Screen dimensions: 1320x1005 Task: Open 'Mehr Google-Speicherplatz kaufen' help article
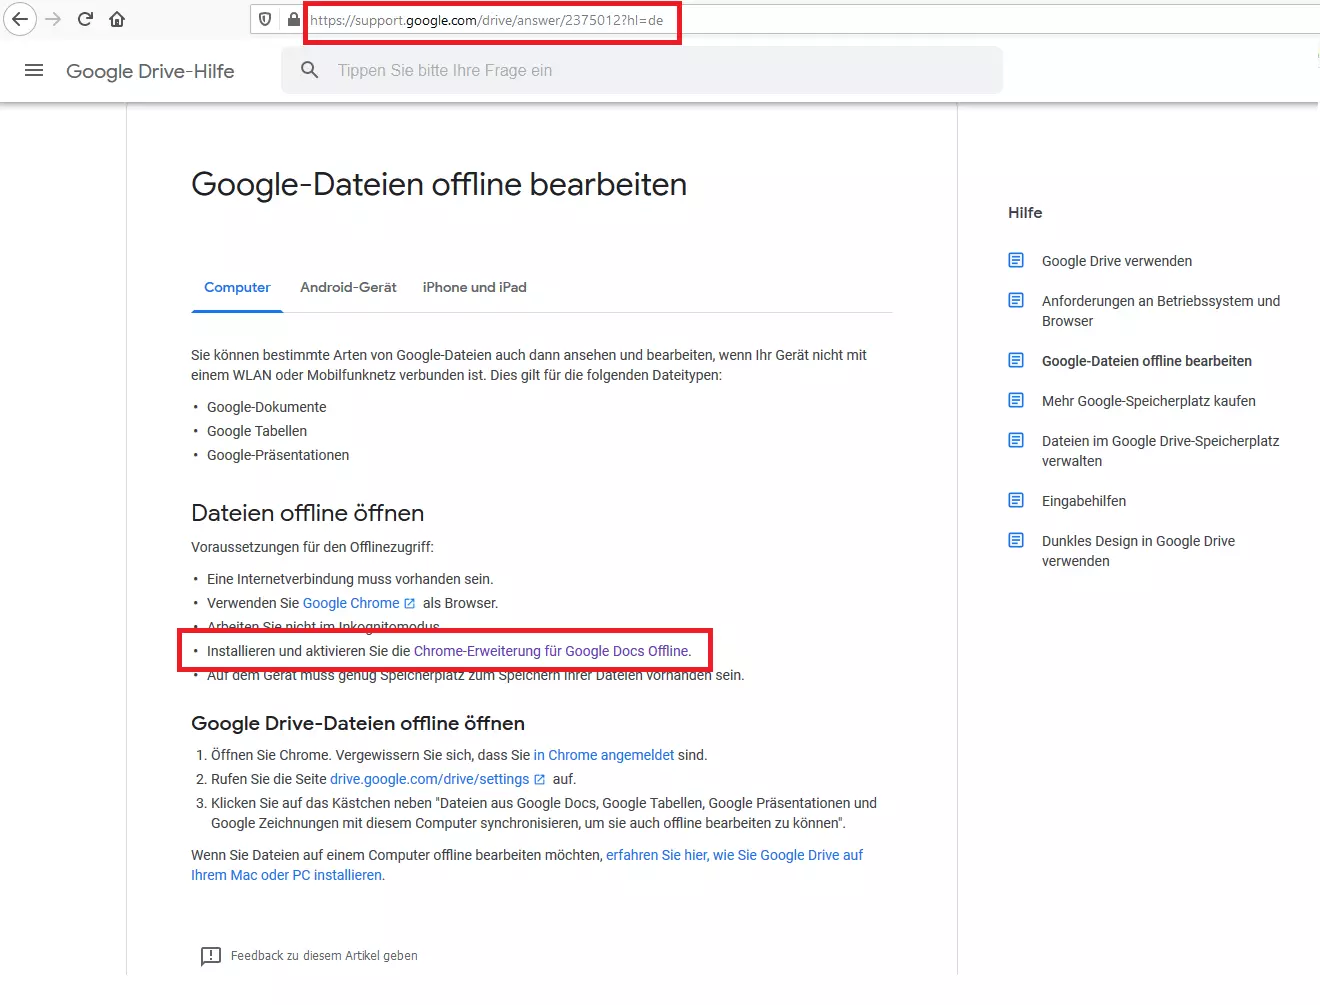click(1148, 401)
